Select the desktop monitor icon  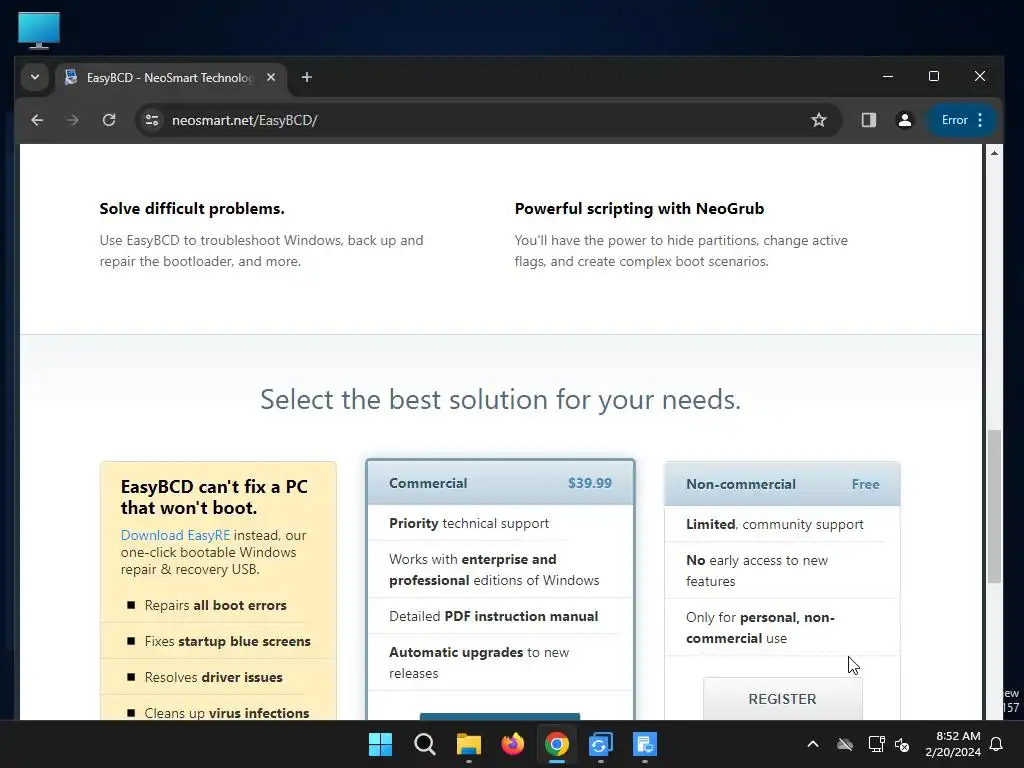pyautogui.click(x=39, y=30)
